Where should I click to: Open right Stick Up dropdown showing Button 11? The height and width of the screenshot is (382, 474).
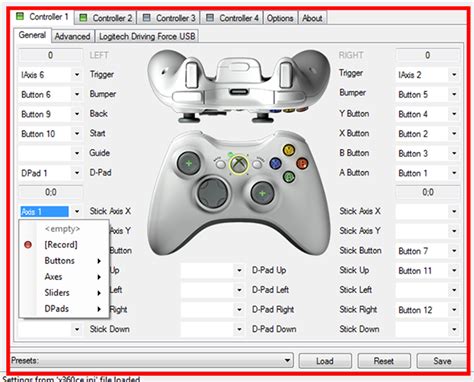[x=428, y=270]
